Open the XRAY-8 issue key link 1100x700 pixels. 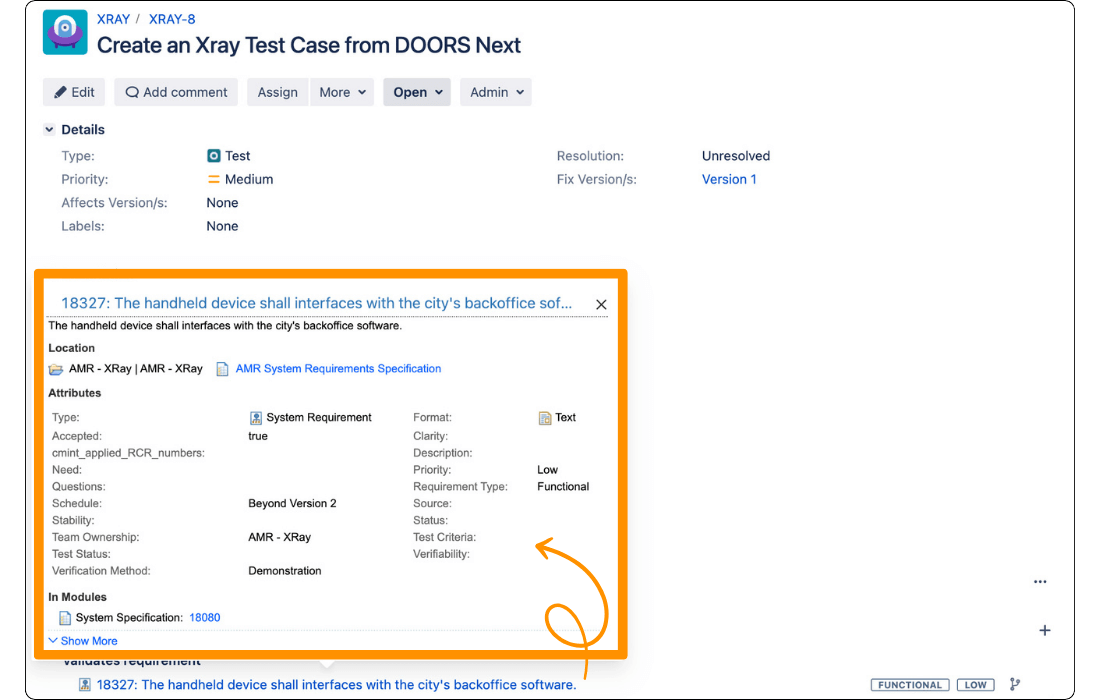coord(172,19)
